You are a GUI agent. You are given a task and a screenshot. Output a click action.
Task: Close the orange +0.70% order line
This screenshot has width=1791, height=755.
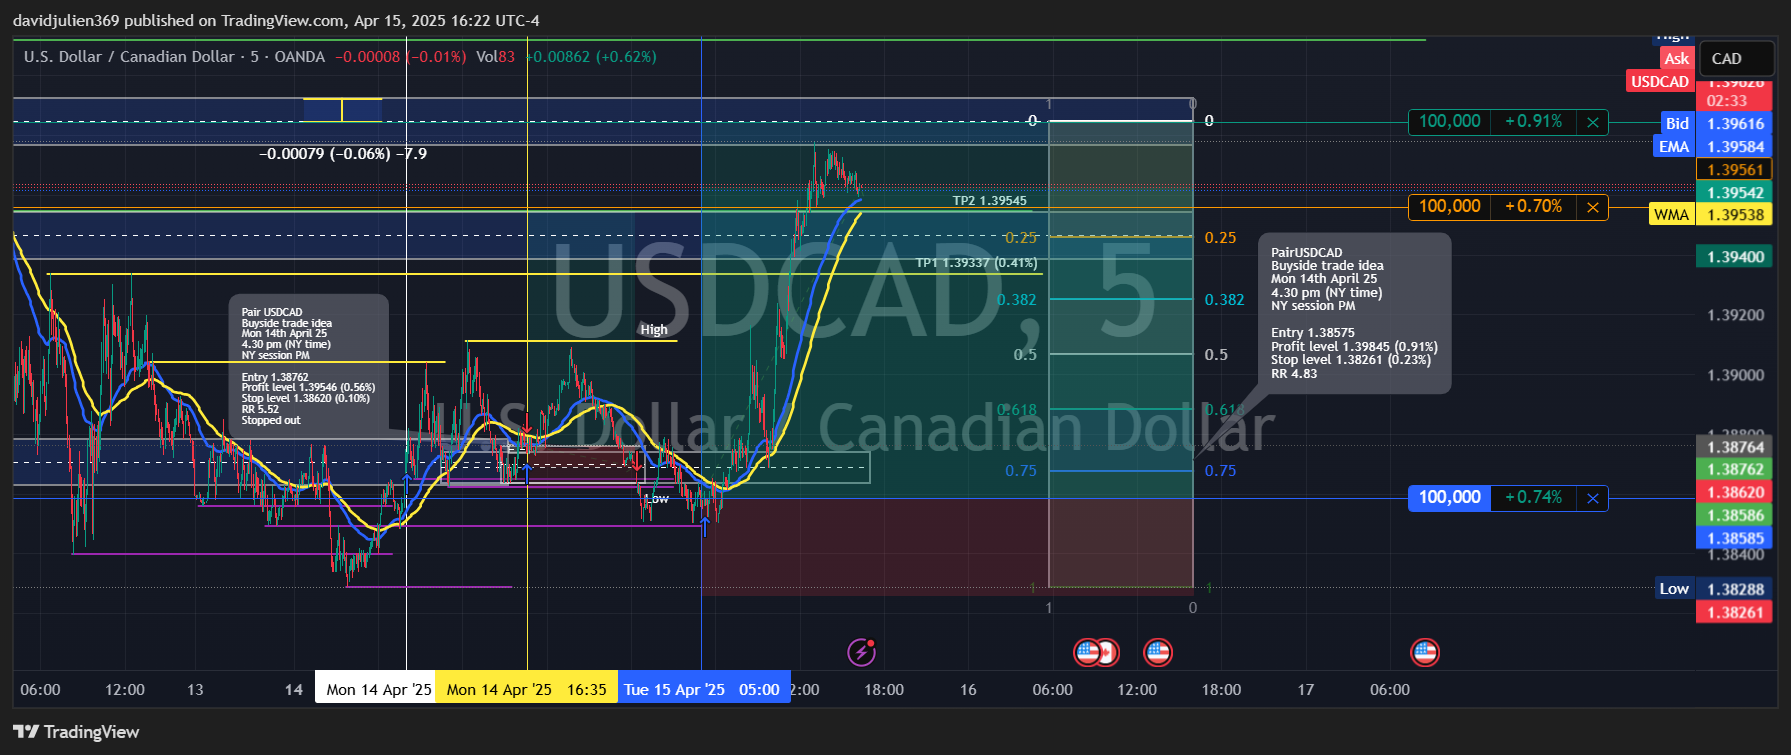1593,207
